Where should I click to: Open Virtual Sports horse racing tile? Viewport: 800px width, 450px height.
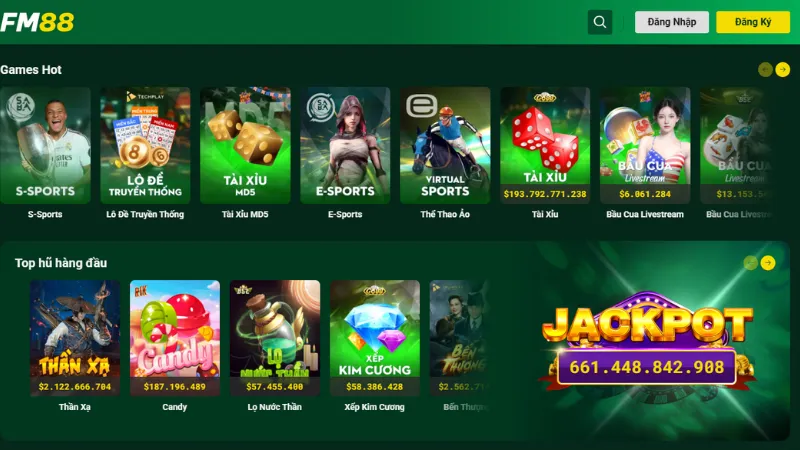445,145
